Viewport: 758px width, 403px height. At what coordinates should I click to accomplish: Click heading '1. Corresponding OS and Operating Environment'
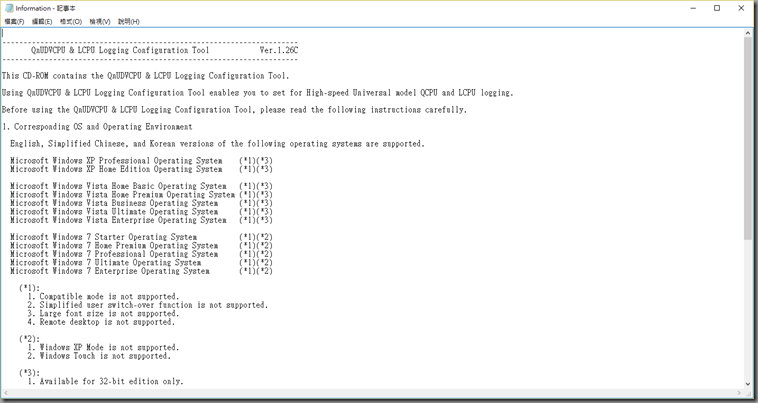[97, 127]
